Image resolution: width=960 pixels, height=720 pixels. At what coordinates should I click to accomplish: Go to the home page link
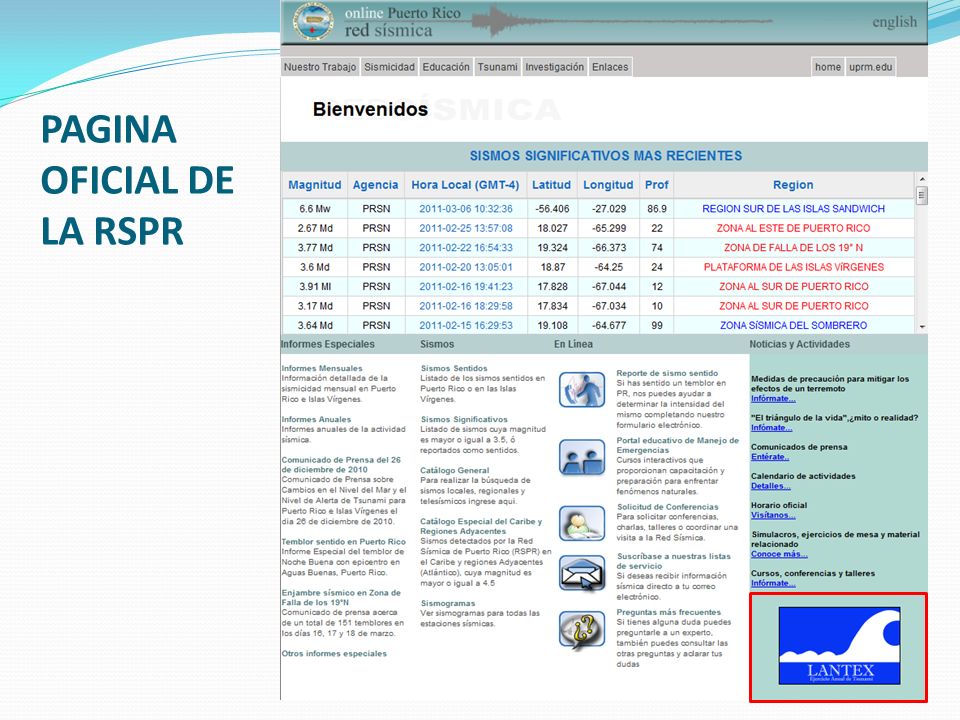click(x=828, y=67)
